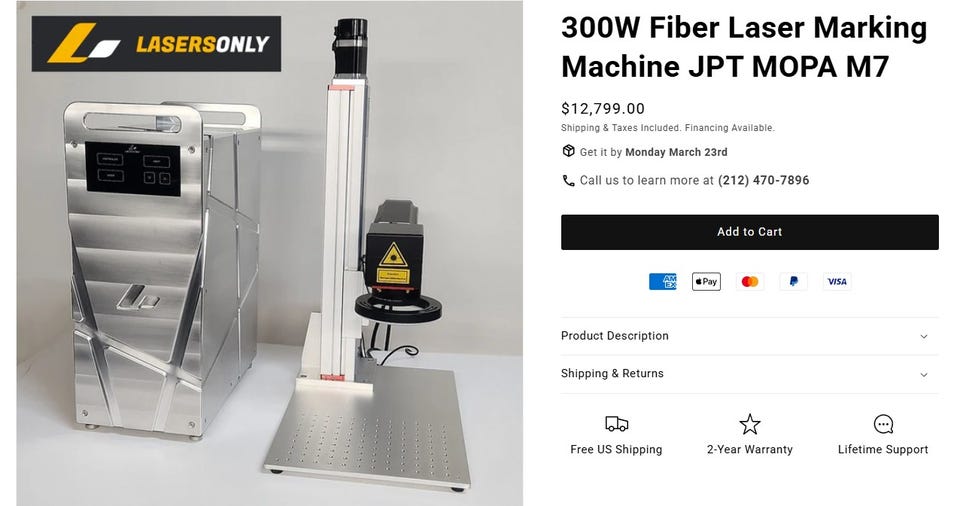Viewport: 960px width, 506px height.
Task: Call the (212) 470-7896 phone number
Action: click(763, 181)
